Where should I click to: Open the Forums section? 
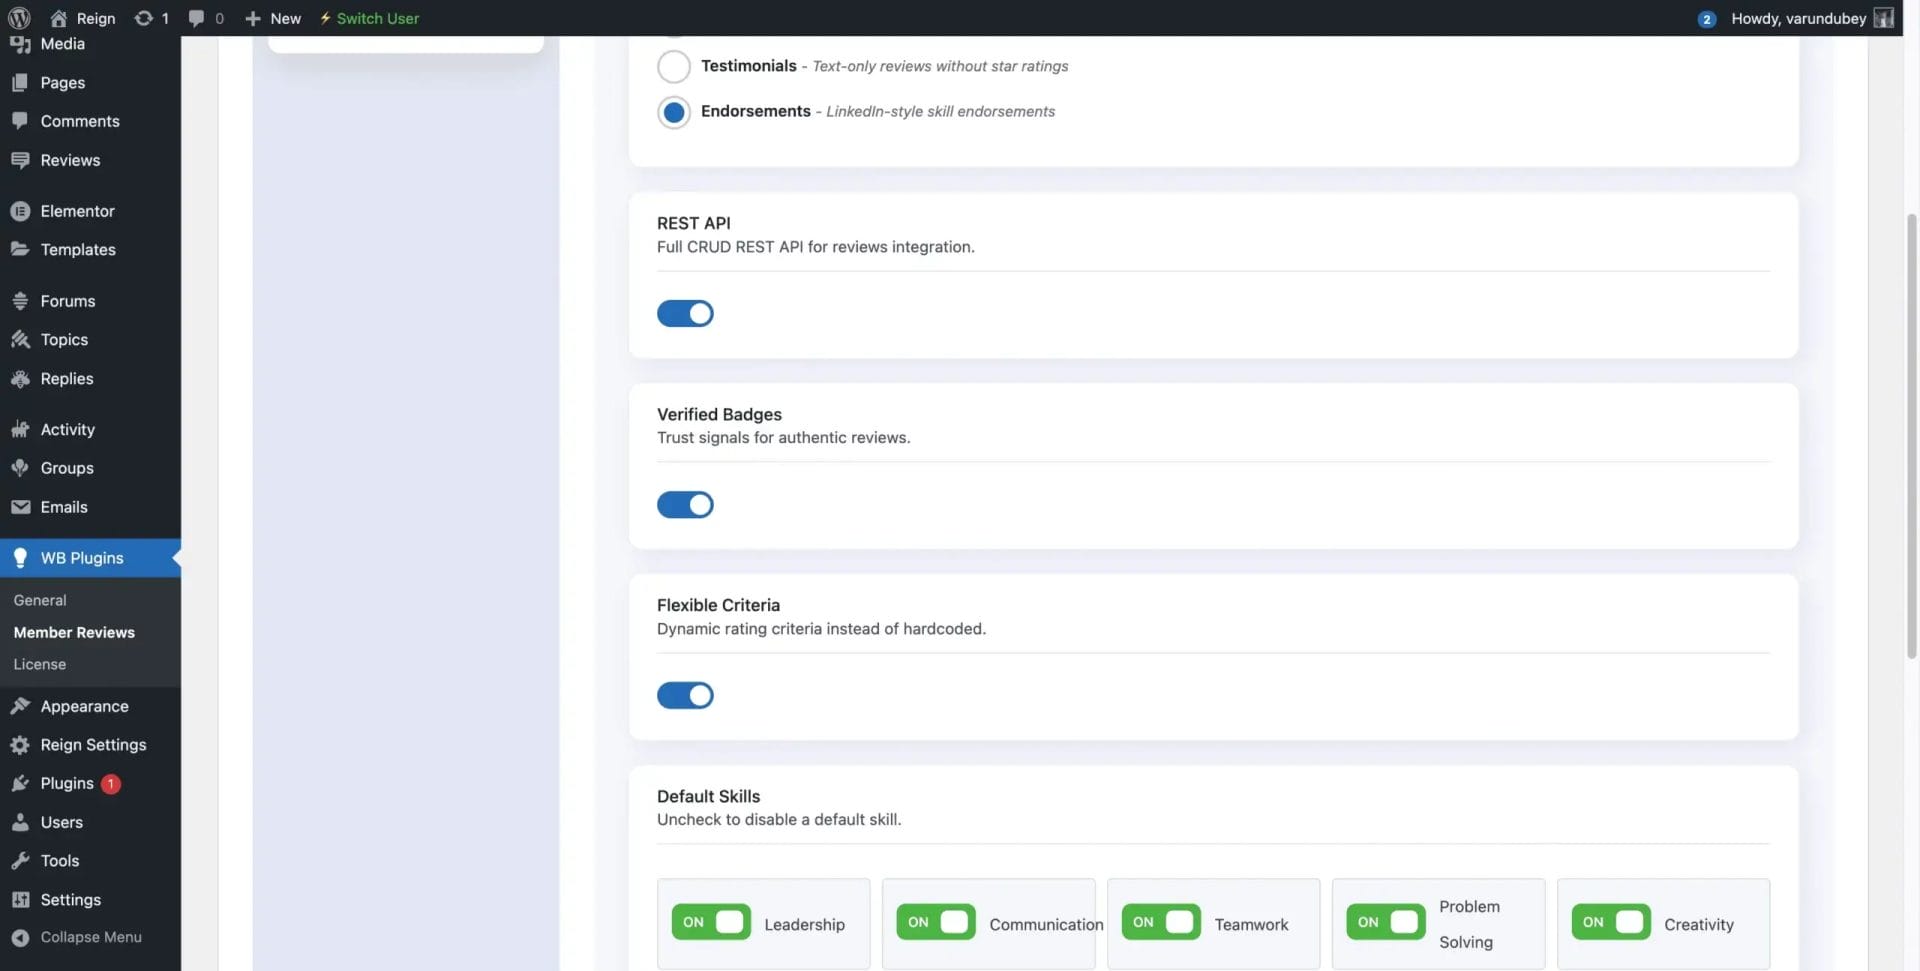[67, 300]
